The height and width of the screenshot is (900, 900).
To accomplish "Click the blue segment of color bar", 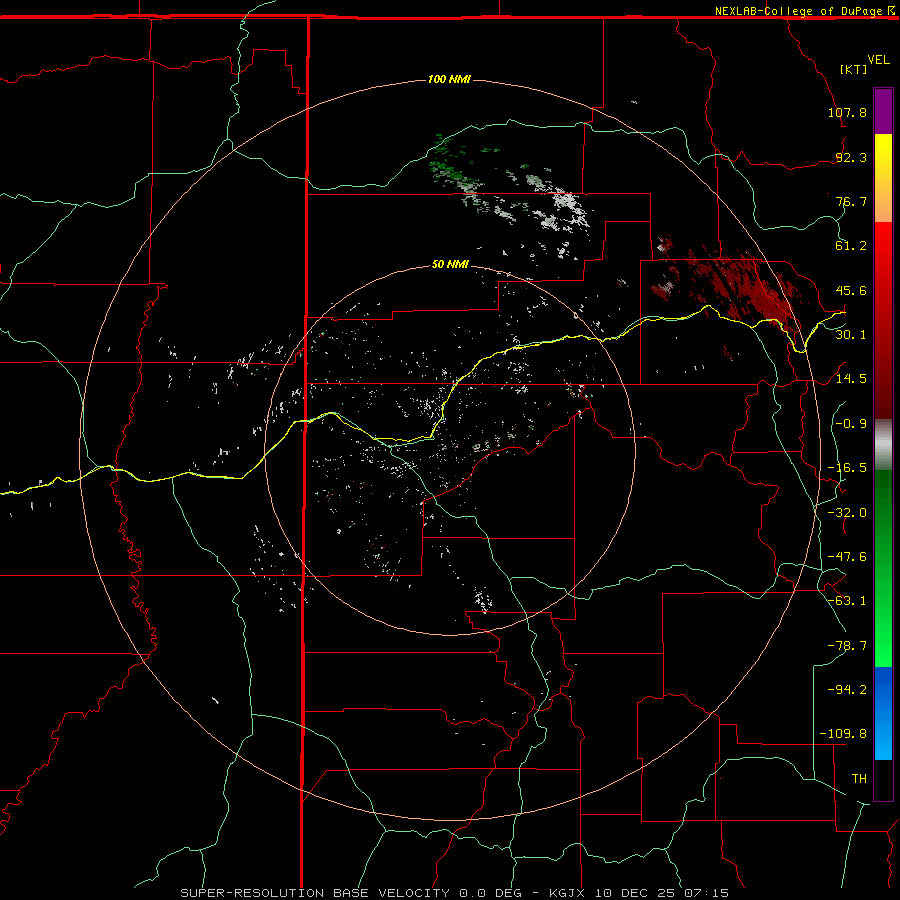I will click(883, 713).
